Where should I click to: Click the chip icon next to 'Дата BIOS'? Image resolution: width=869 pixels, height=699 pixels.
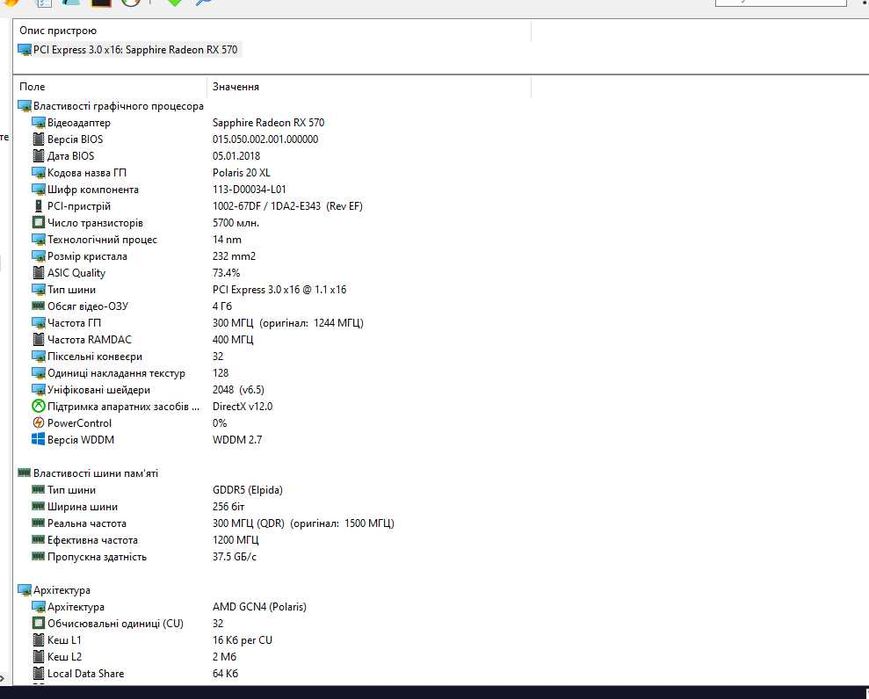tap(38, 156)
